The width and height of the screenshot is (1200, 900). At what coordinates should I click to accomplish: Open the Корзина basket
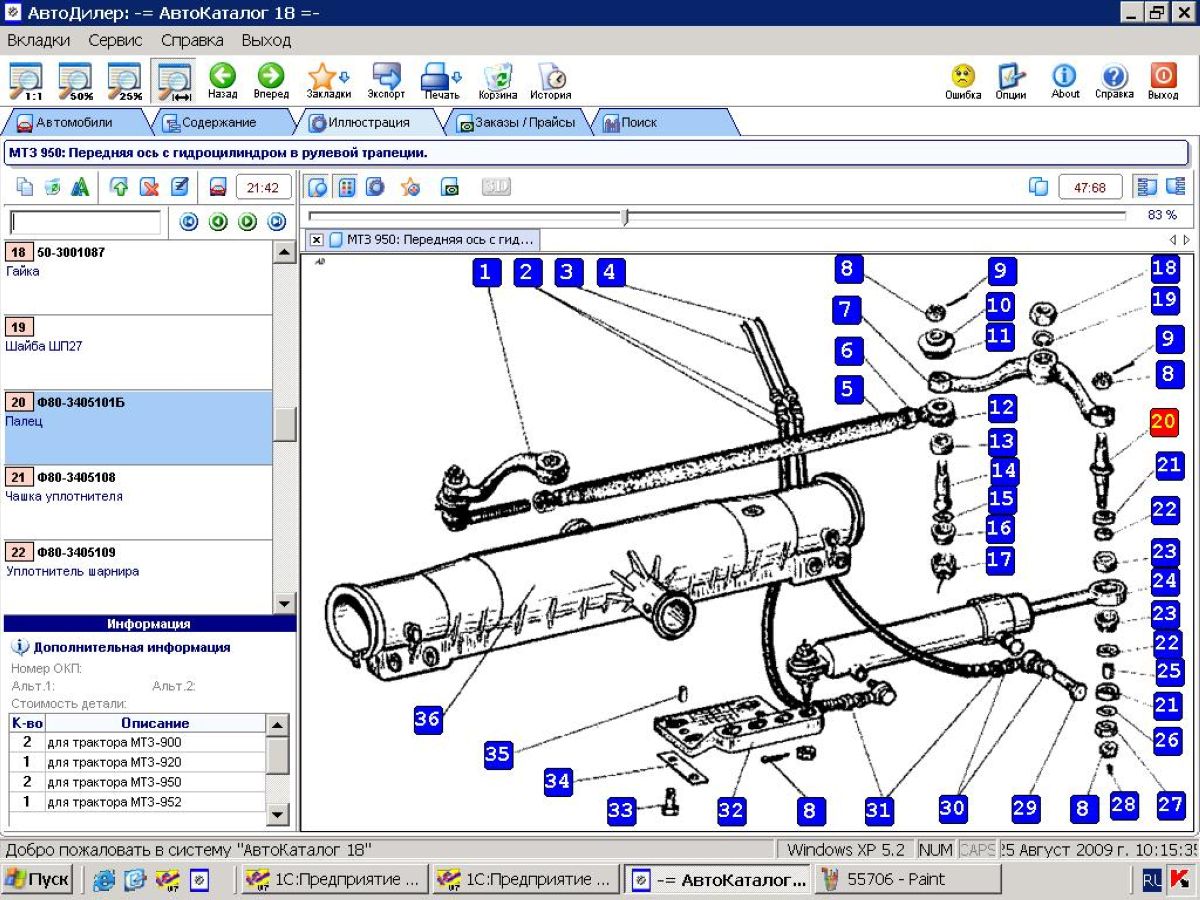click(x=498, y=82)
